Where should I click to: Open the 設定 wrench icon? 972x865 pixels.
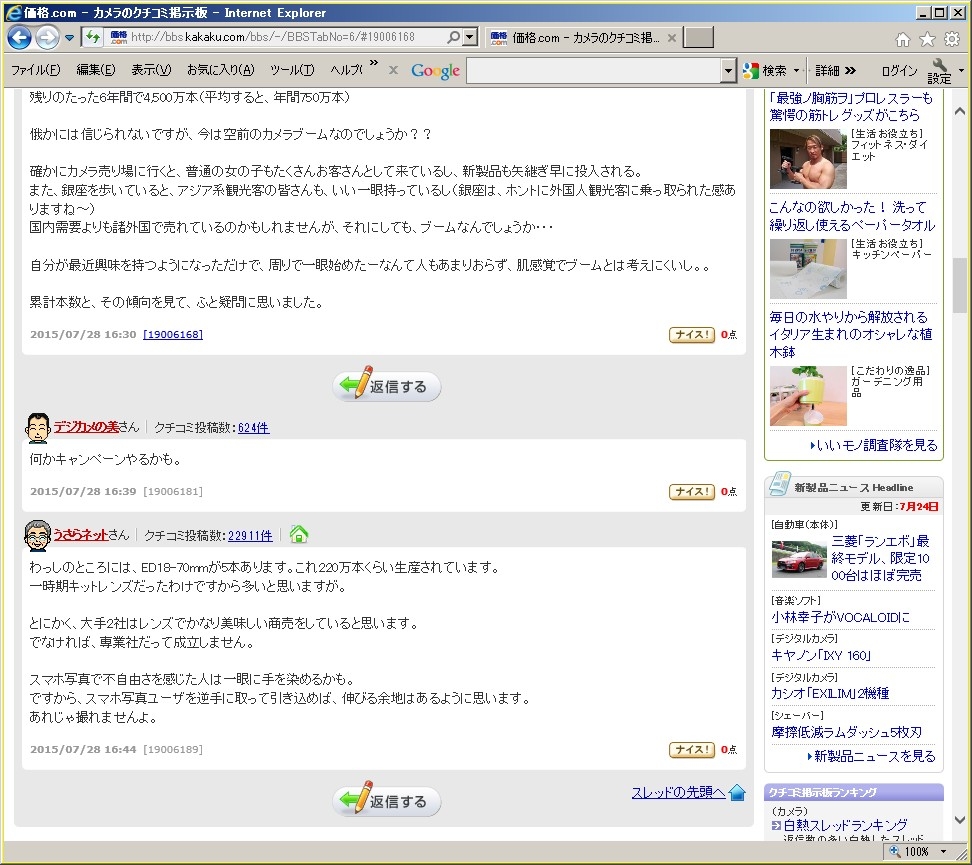(x=939, y=71)
